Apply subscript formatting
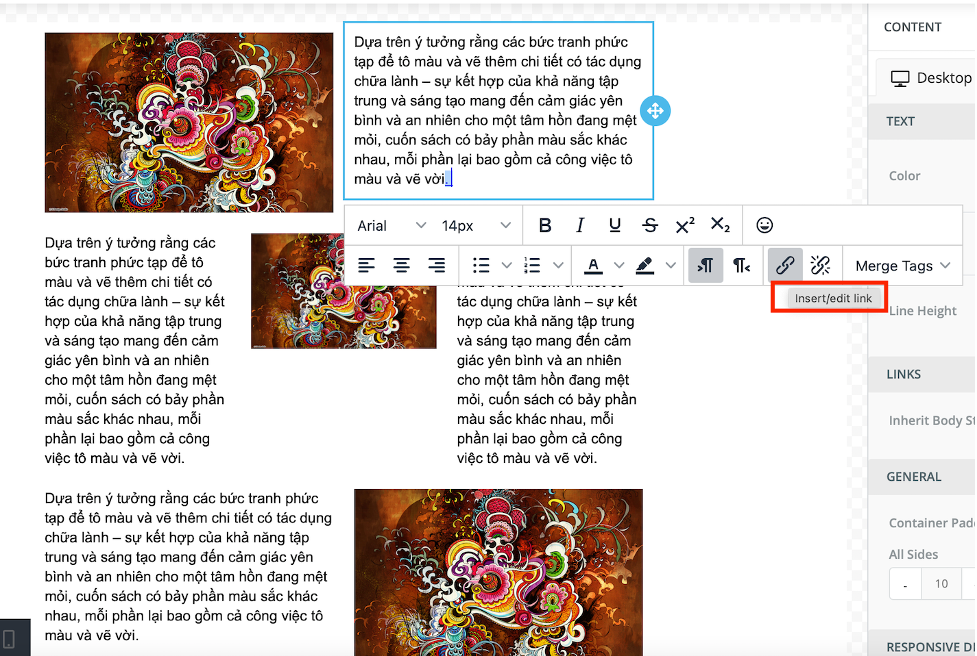Screen dimensions: 977x656 click(x=720, y=226)
